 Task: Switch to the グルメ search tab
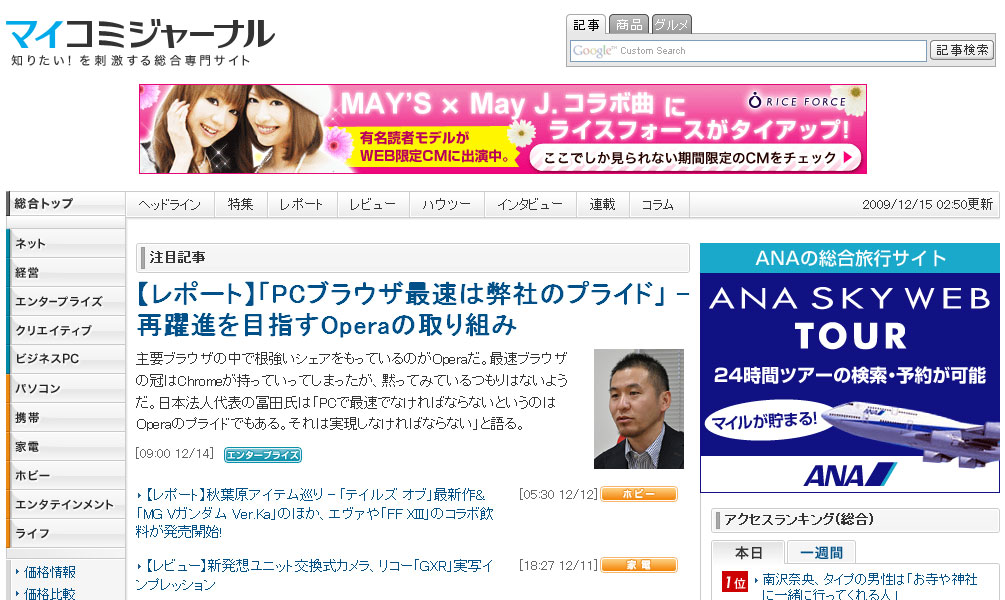coord(671,25)
